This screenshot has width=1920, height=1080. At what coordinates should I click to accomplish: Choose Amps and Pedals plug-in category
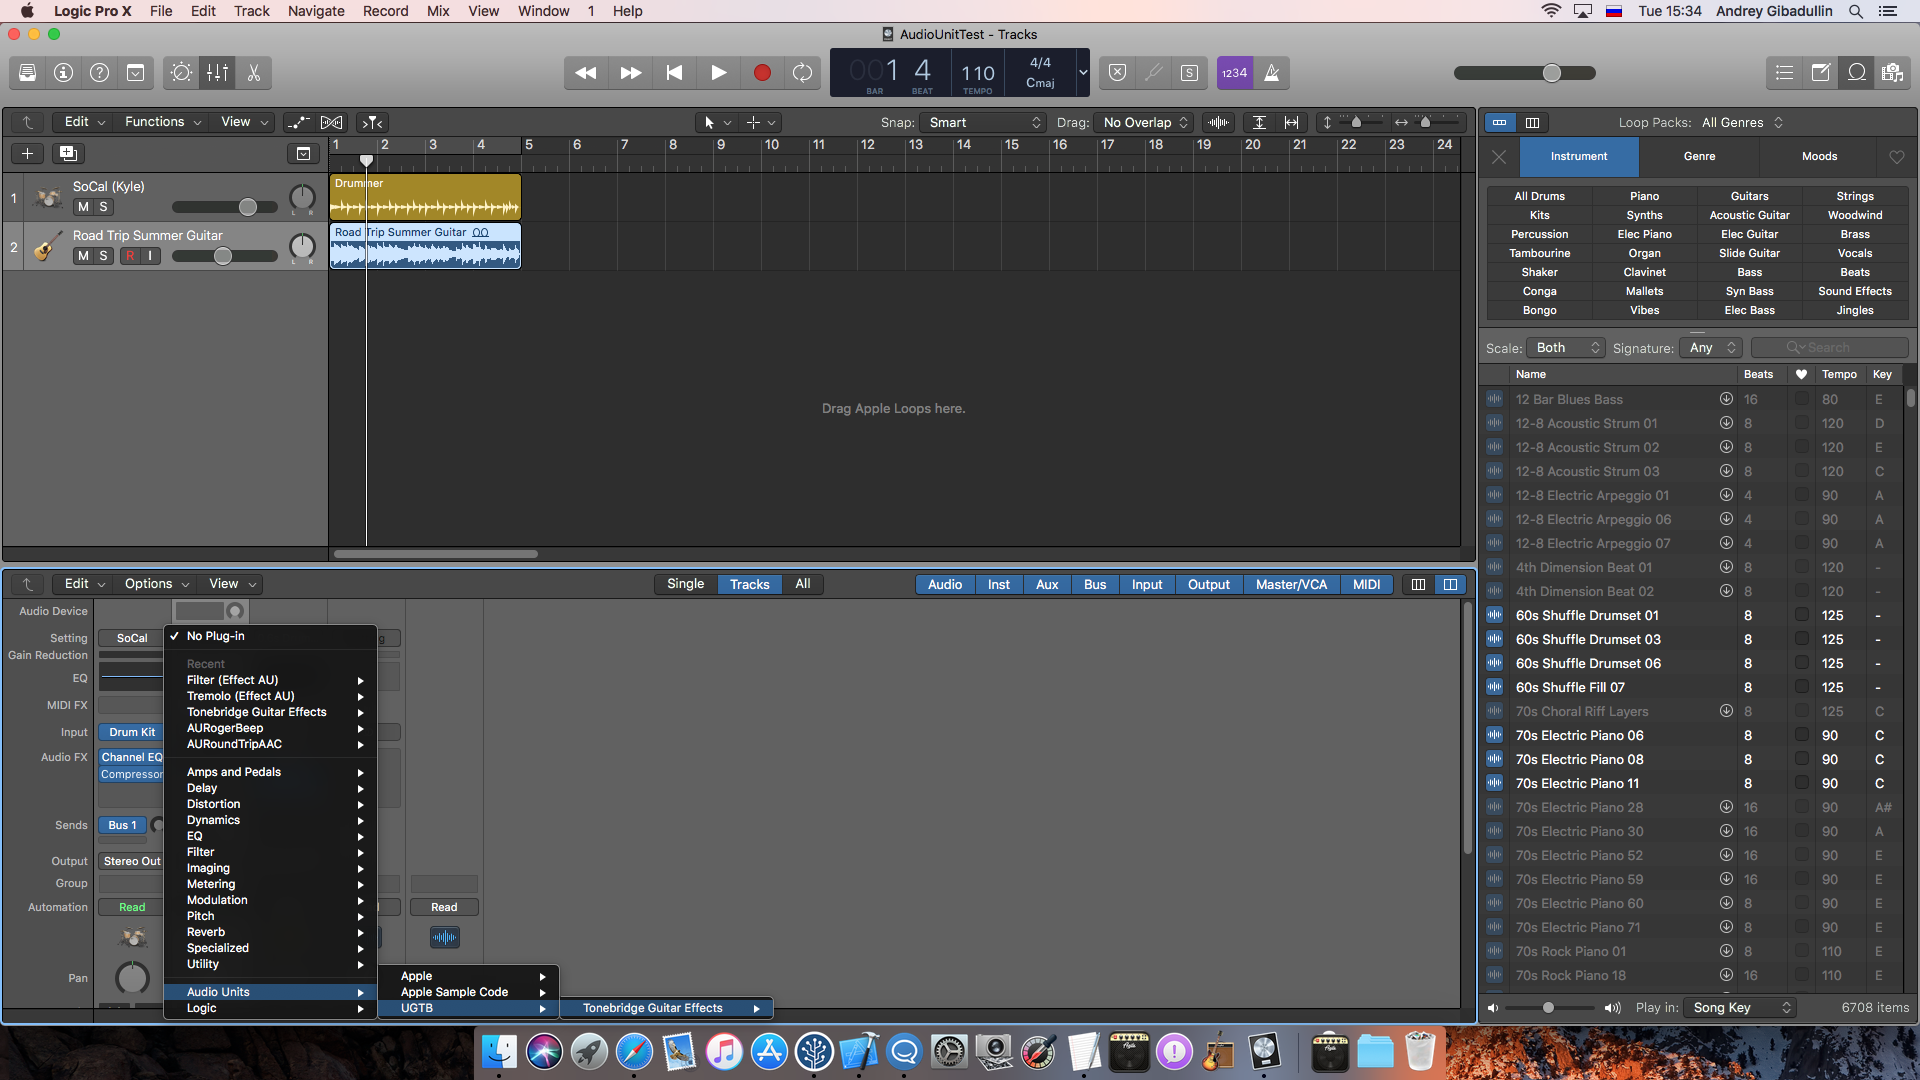(x=270, y=772)
